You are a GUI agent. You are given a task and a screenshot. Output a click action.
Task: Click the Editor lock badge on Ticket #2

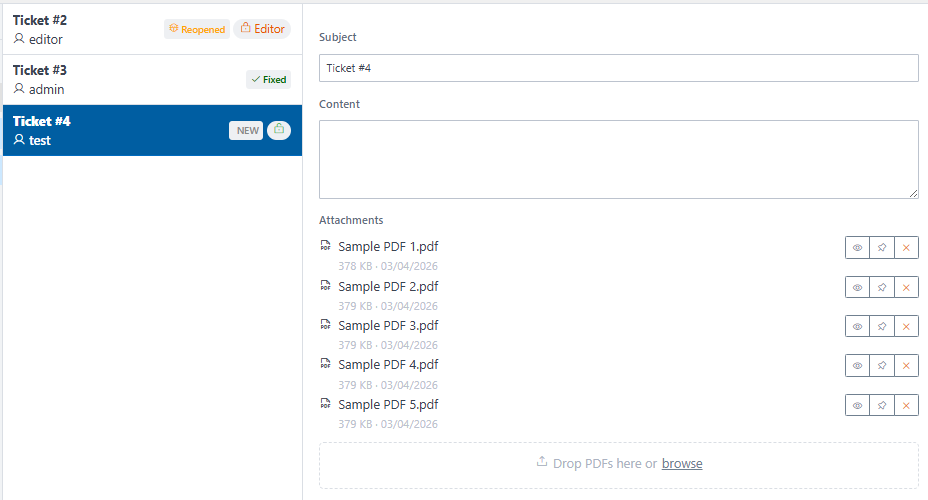click(262, 29)
